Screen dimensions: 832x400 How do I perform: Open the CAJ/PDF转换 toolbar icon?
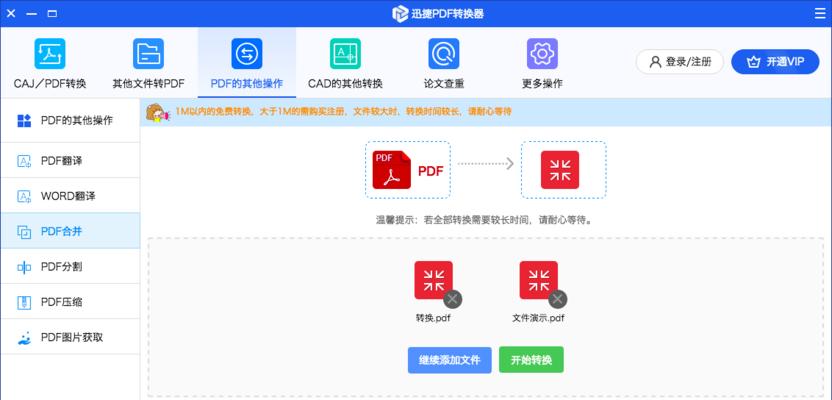[50, 54]
